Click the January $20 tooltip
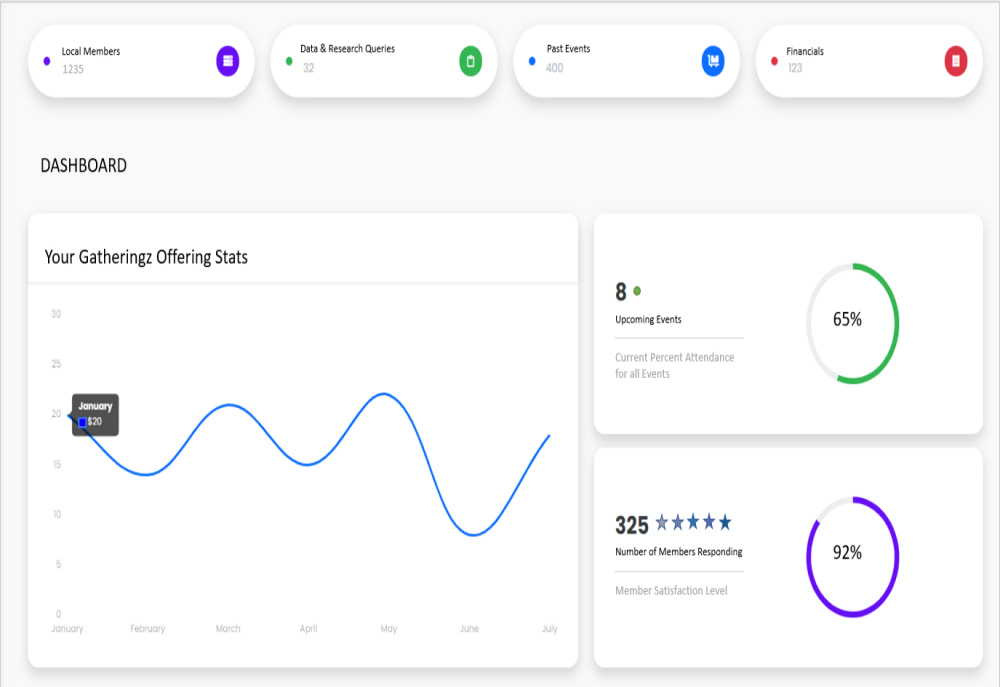Image resolution: width=1000 pixels, height=687 pixels. pos(95,414)
